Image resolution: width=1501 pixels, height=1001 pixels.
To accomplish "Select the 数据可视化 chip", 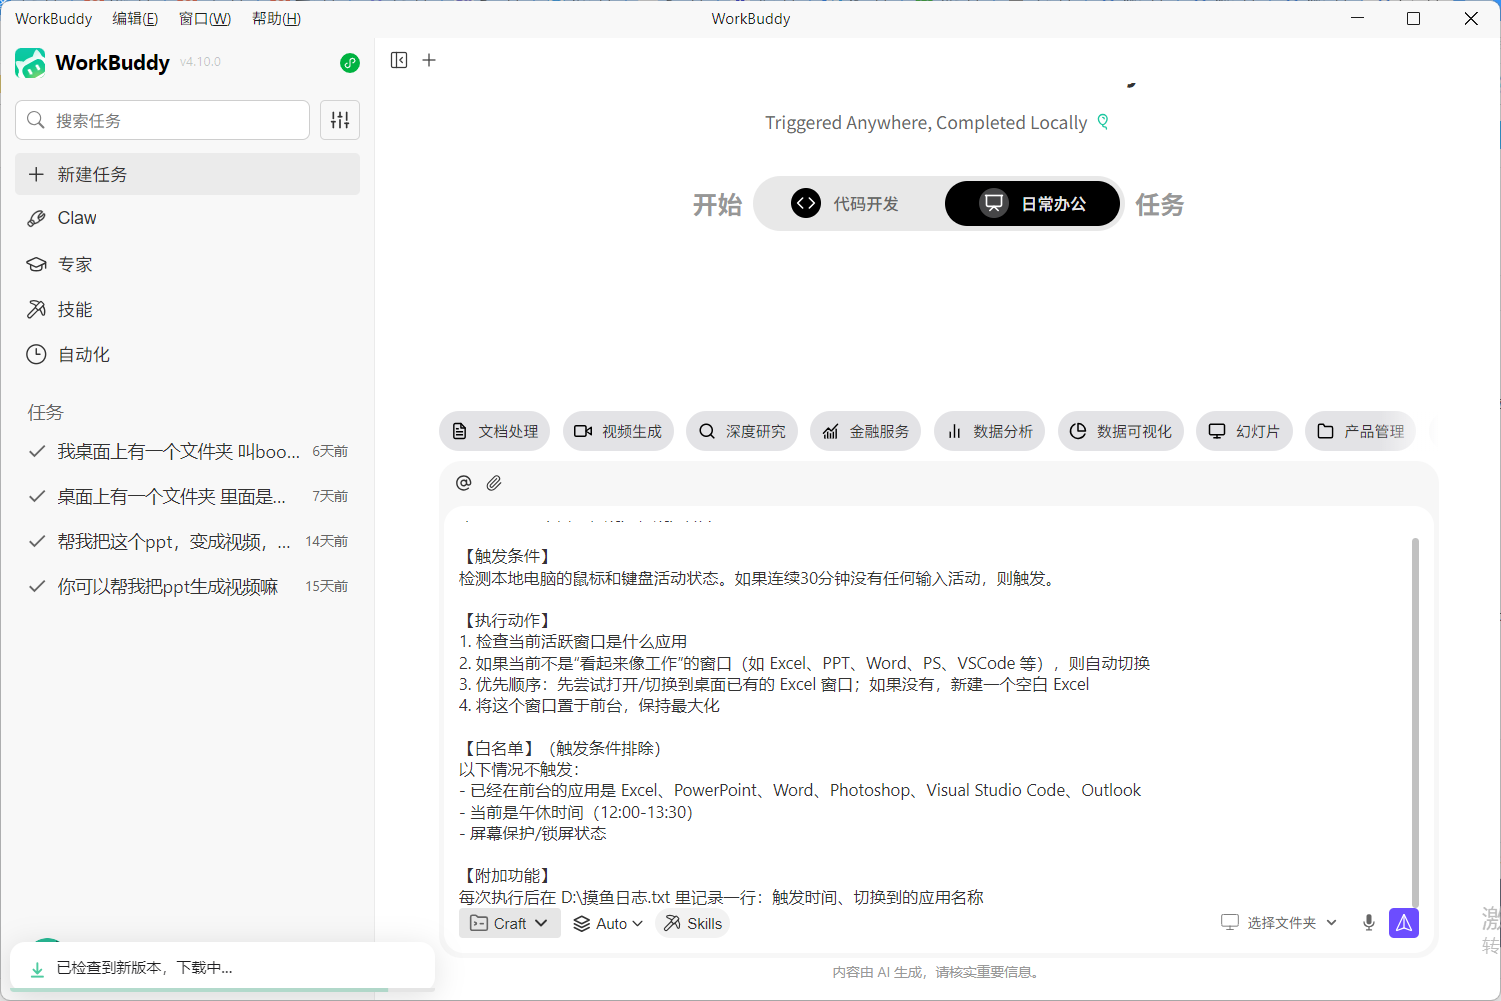I will point(1121,431).
